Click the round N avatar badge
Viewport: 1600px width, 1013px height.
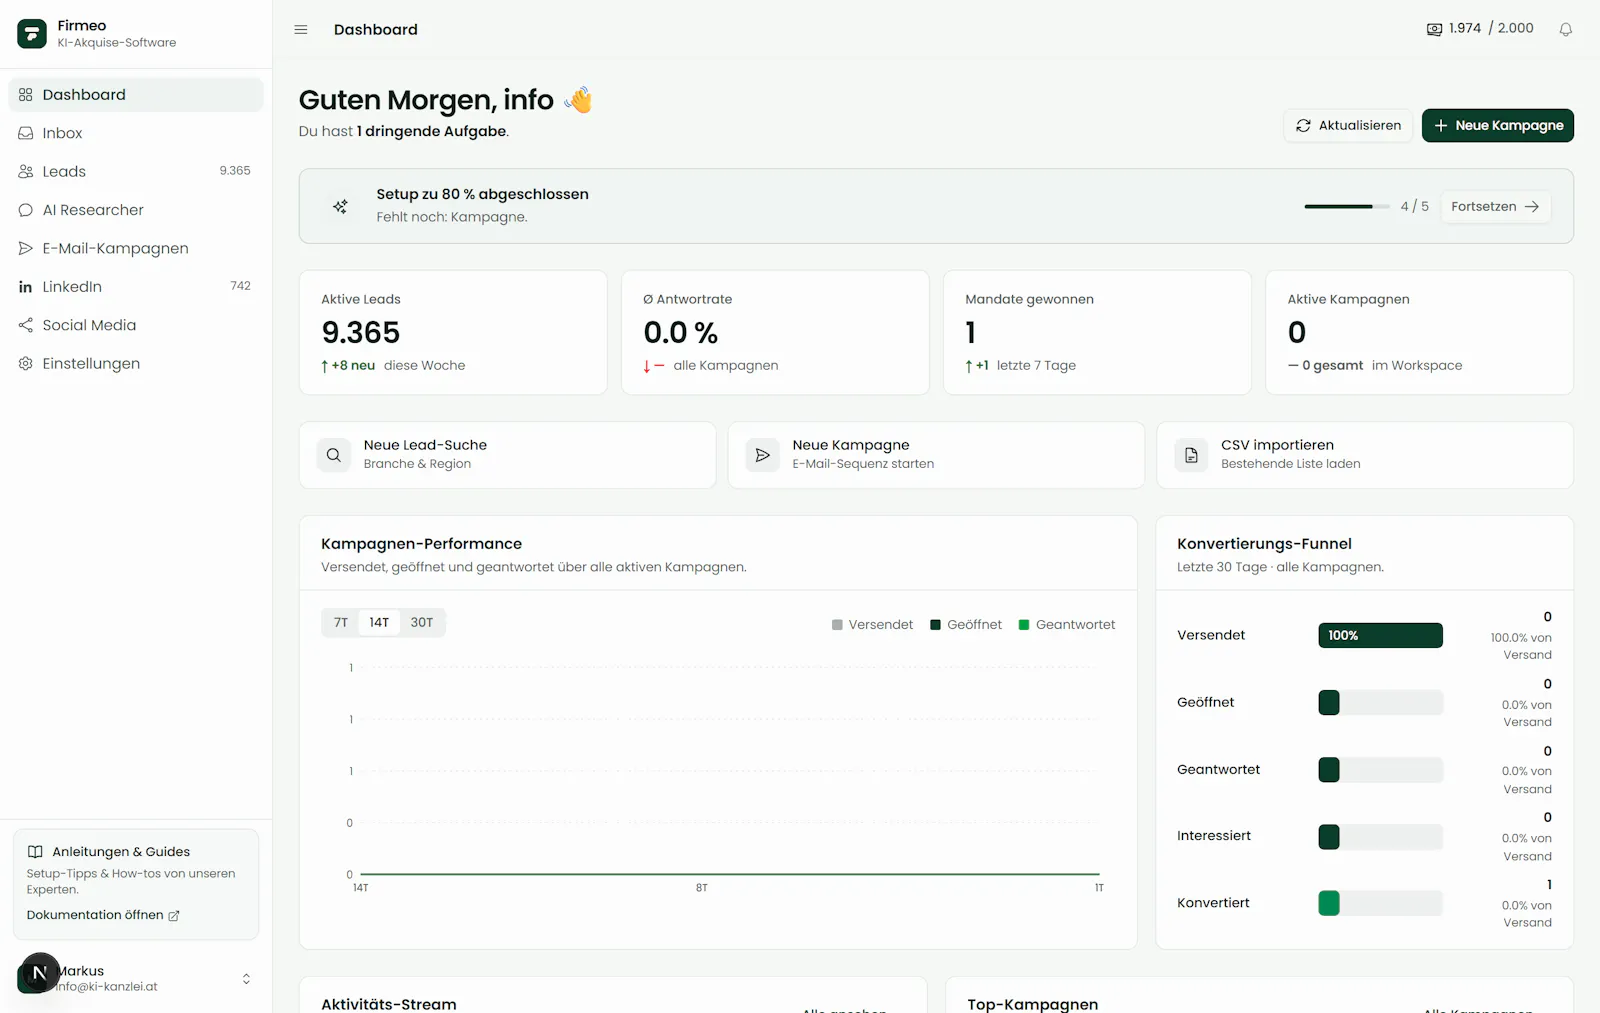click(x=40, y=972)
